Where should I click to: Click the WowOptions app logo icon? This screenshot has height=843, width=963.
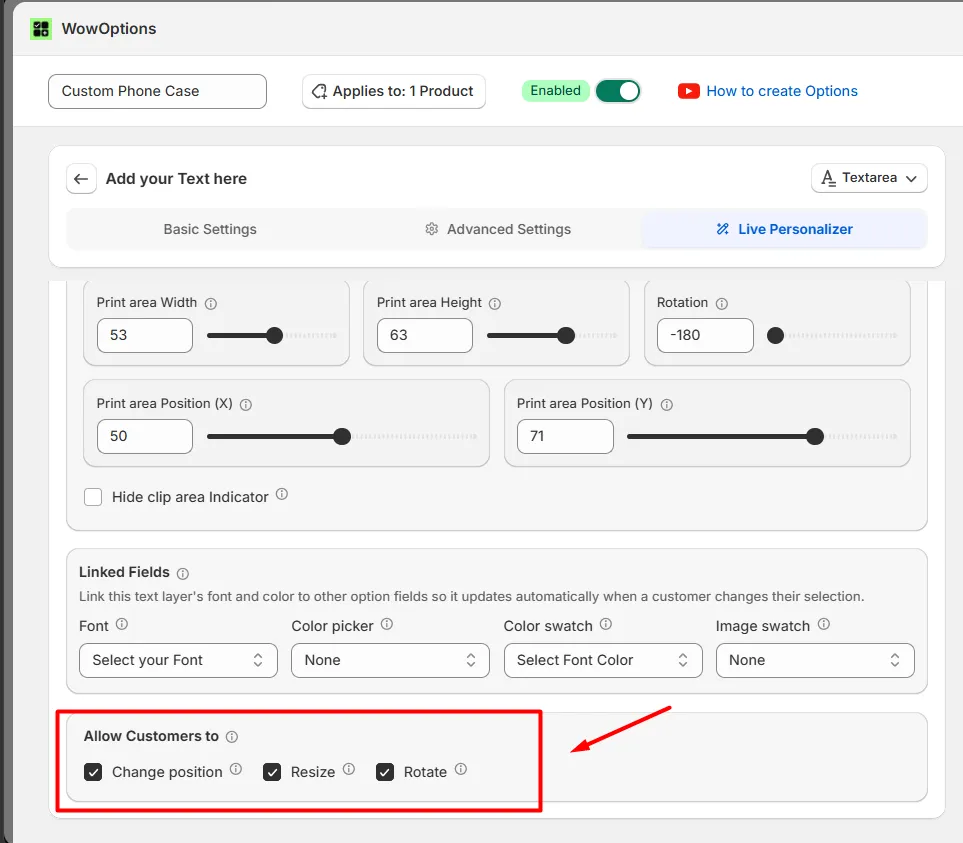click(41, 29)
